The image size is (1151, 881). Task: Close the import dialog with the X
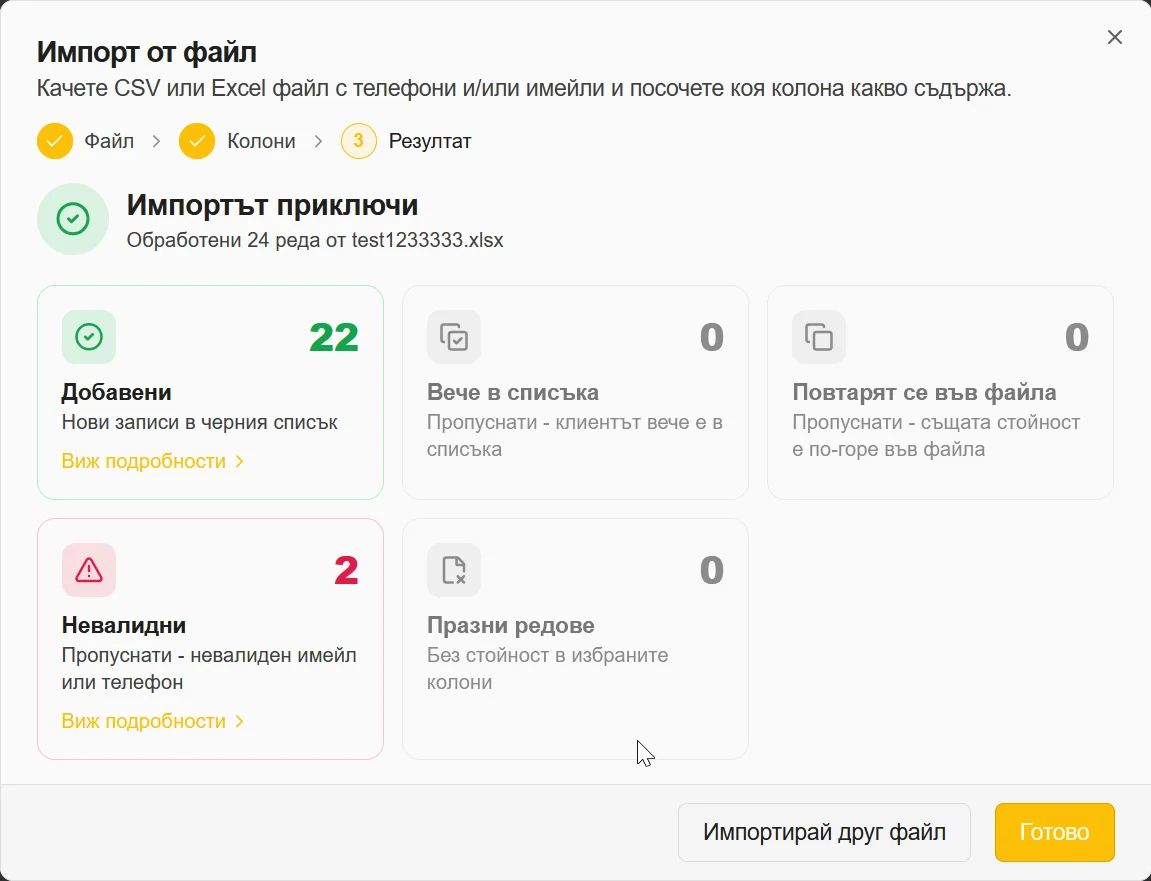pos(1114,37)
